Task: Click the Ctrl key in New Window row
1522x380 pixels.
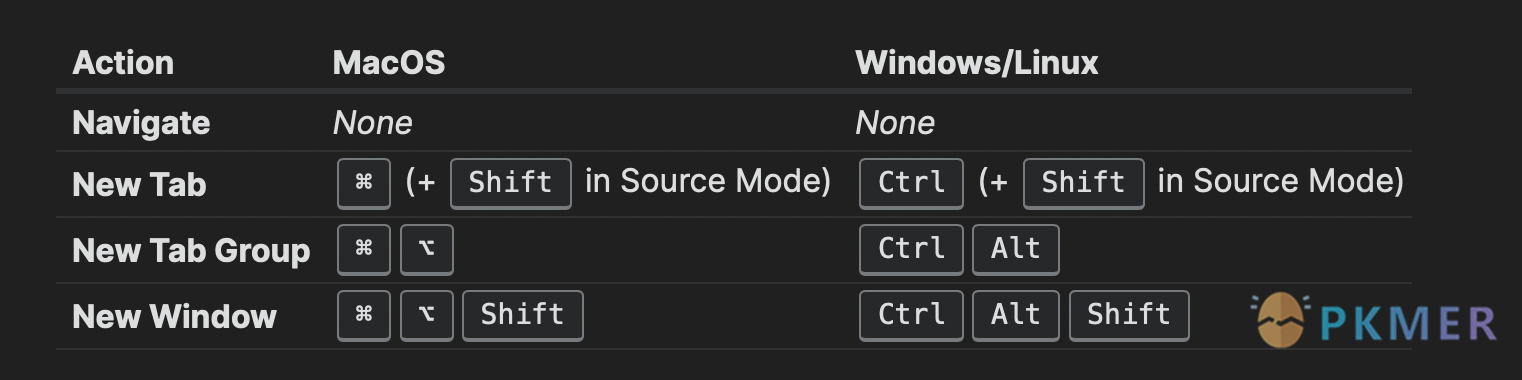Action: click(x=911, y=315)
